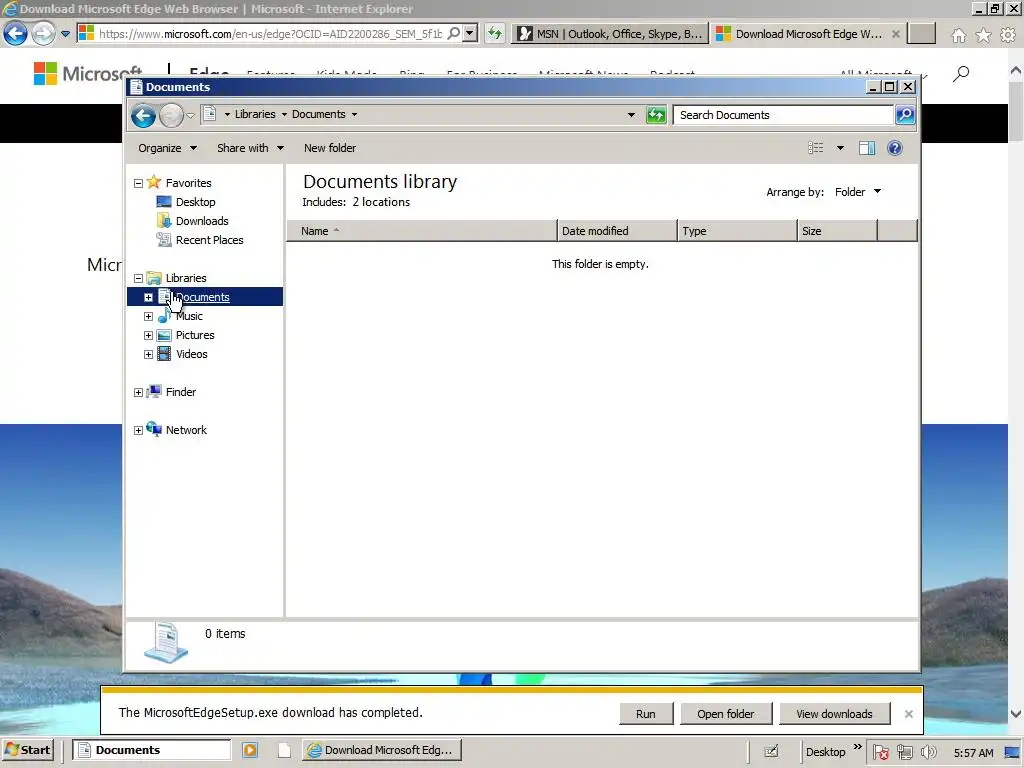
Task: Click the Explorer back arrow button
Action: pyautogui.click(x=143, y=116)
